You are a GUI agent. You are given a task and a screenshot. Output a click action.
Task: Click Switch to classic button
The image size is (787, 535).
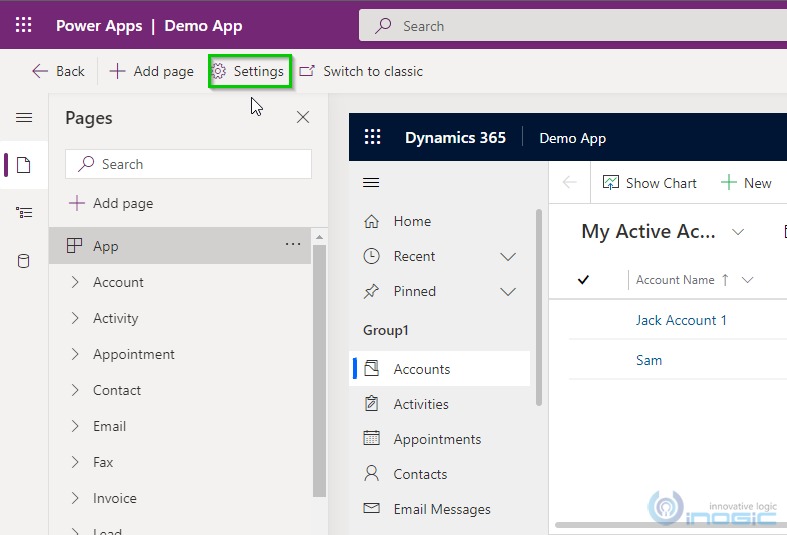coord(361,71)
